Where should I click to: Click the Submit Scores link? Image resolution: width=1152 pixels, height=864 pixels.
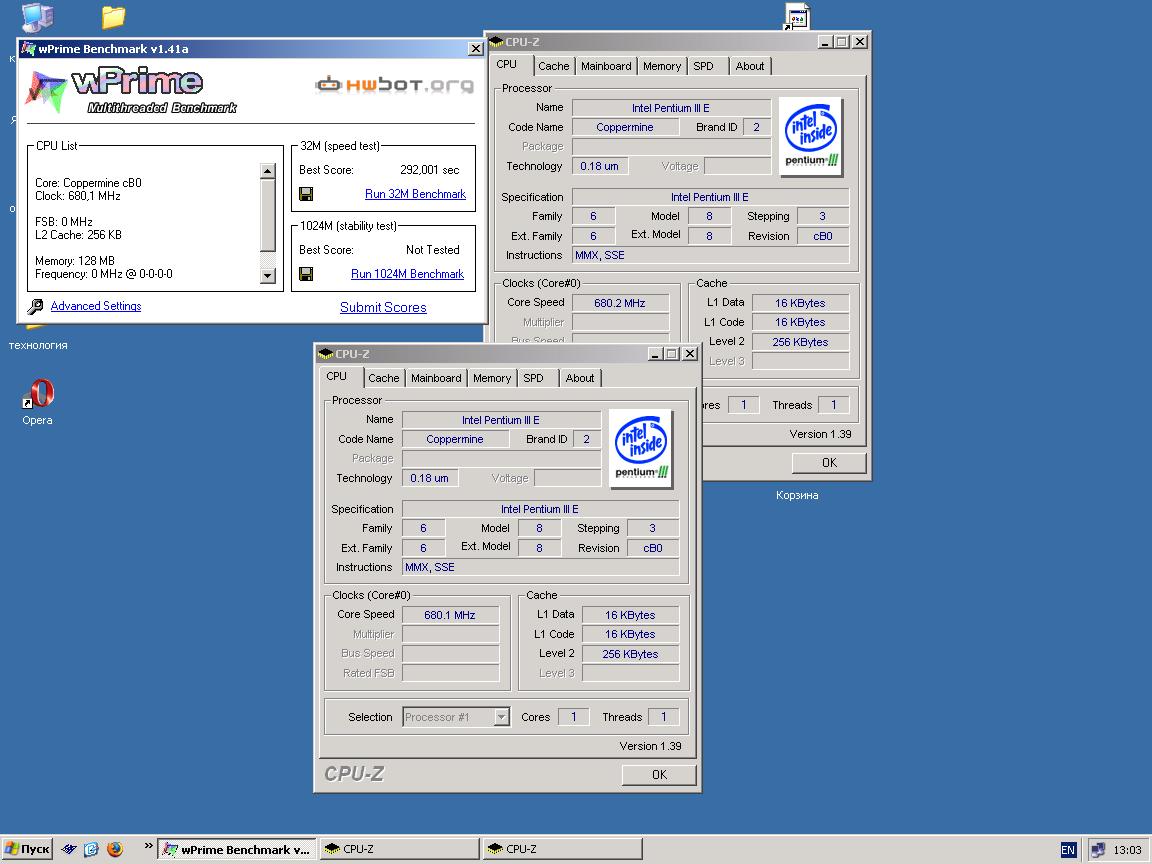click(x=383, y=308)
